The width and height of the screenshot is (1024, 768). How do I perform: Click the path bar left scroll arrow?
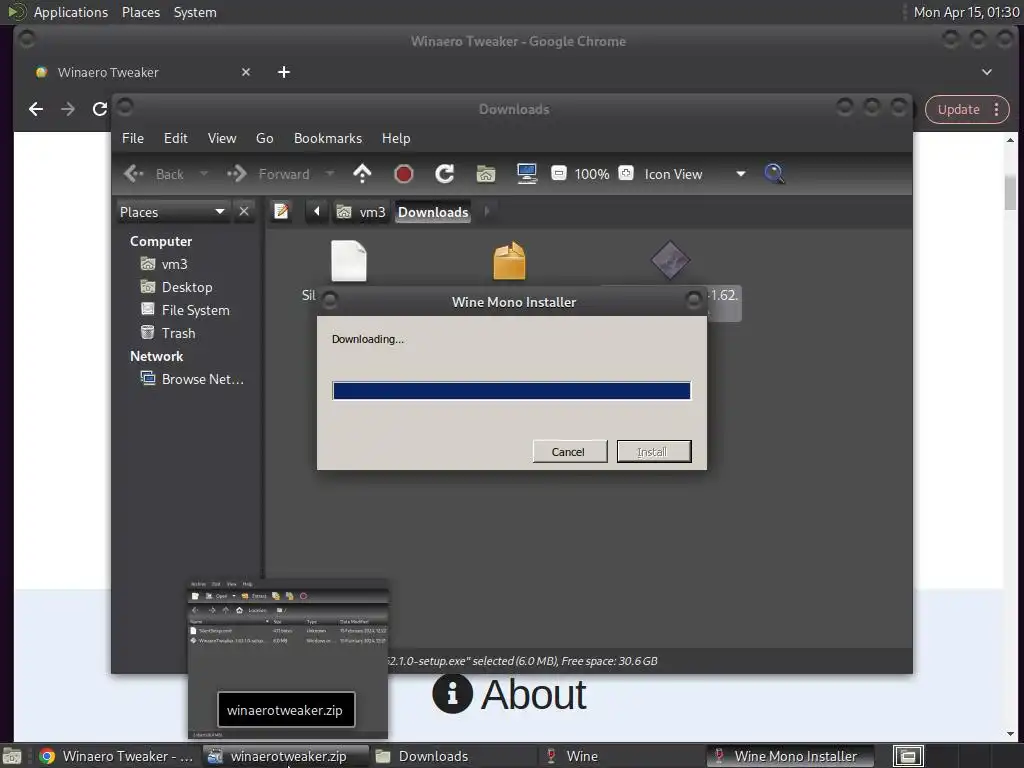[x=317, y=212]
